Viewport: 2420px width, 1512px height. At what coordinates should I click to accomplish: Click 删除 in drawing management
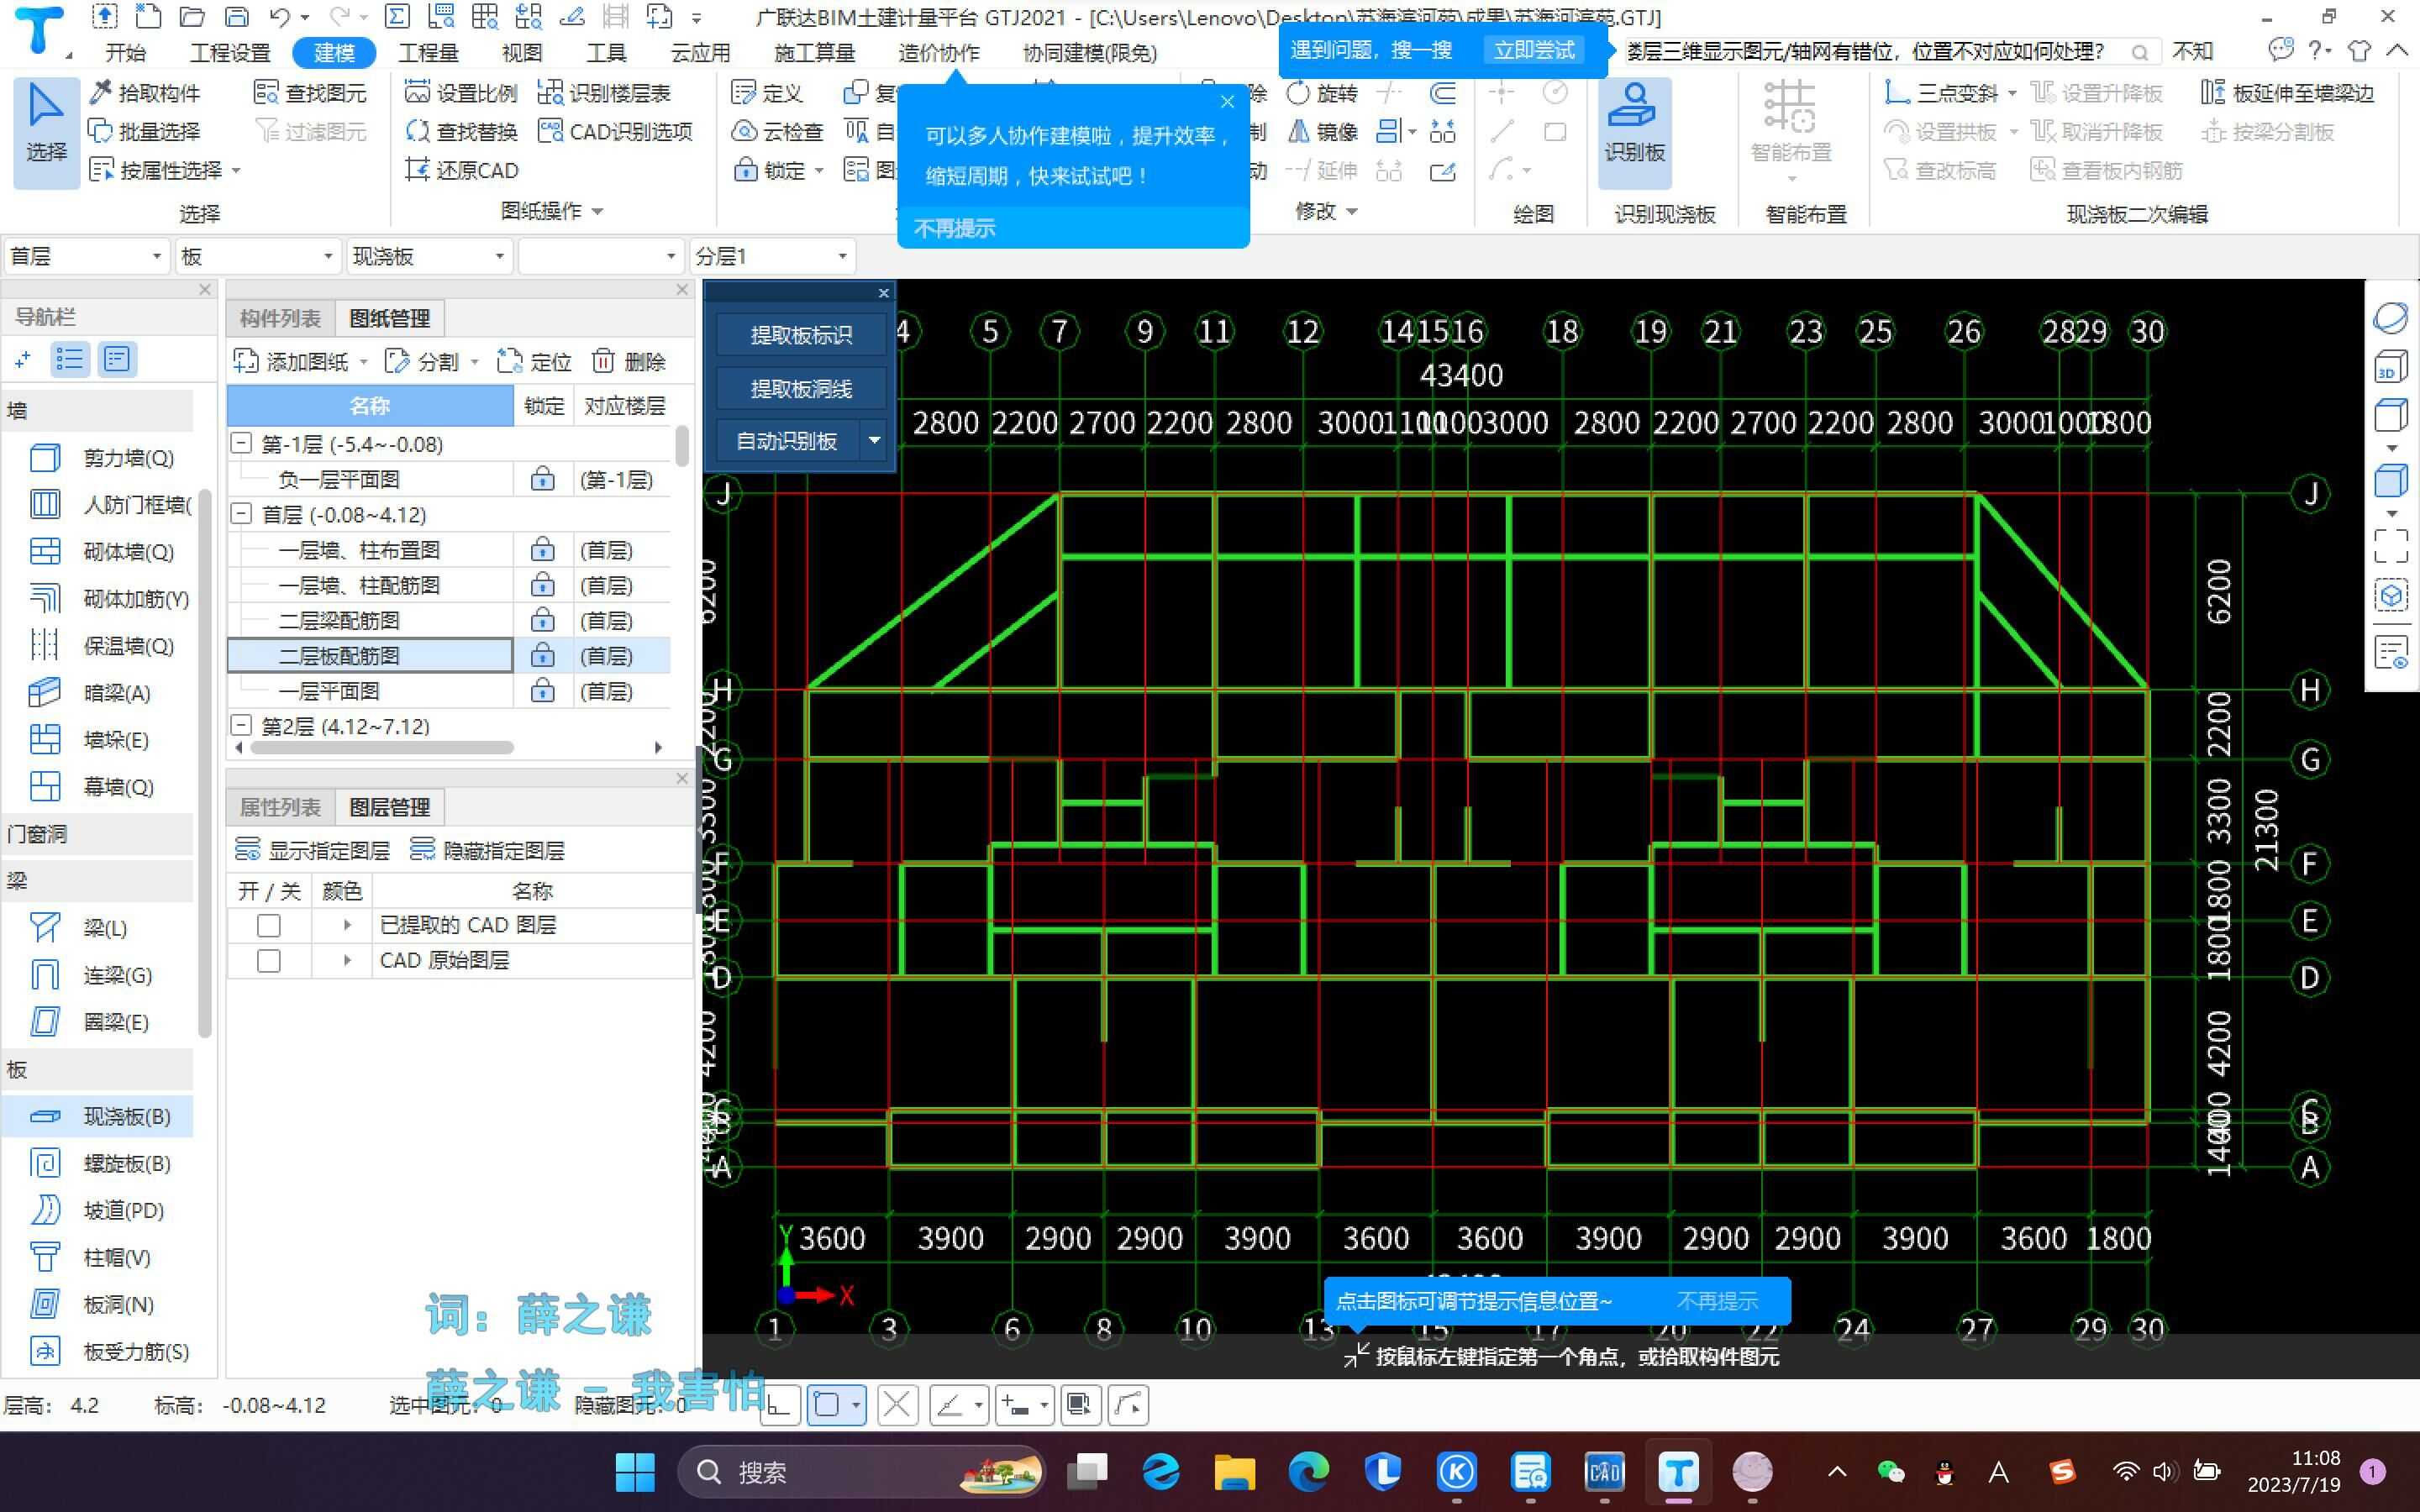pos(629,361)
